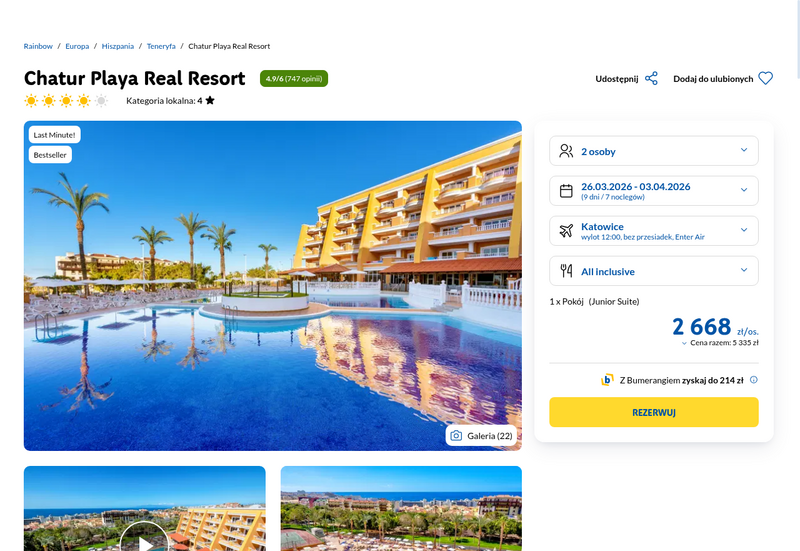The image size is (800, 551).
Task: Expand the All inclusive board dropdown
Action: point(654,271)
